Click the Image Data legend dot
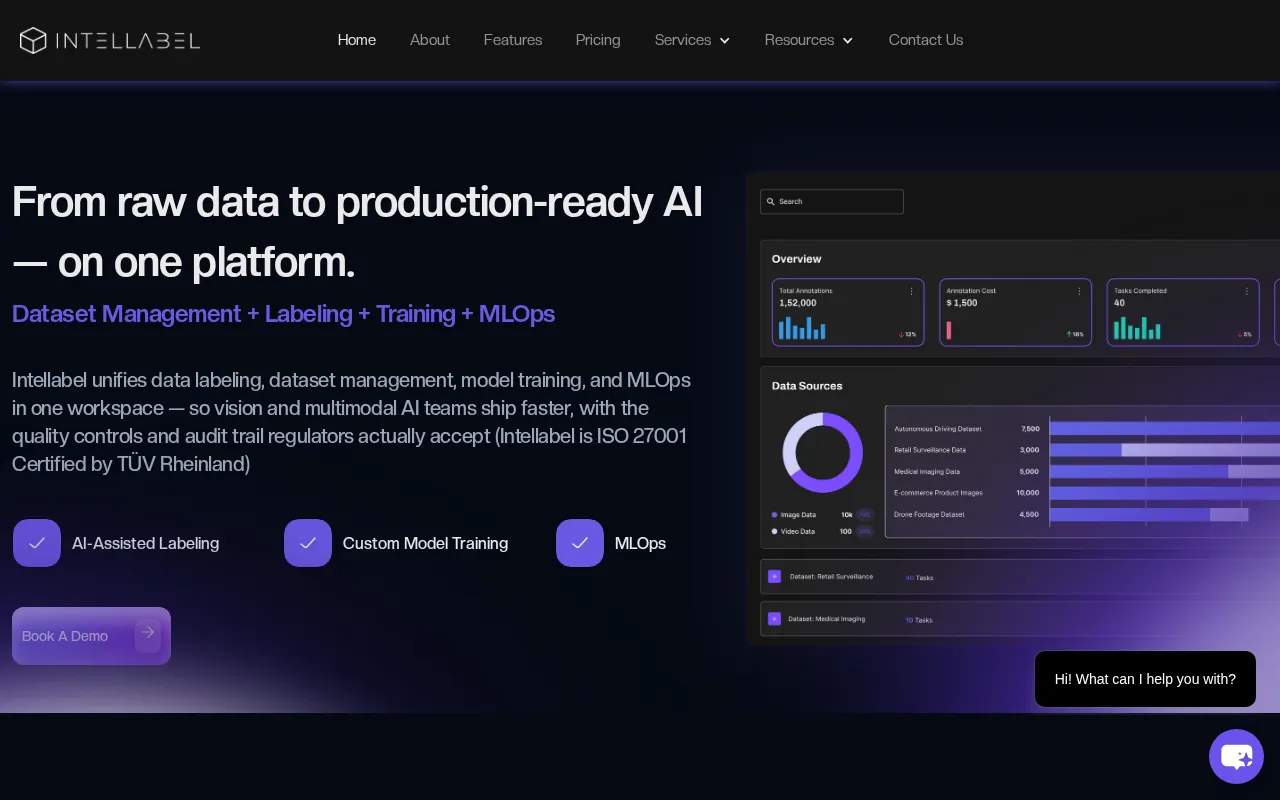 (774, 515)
